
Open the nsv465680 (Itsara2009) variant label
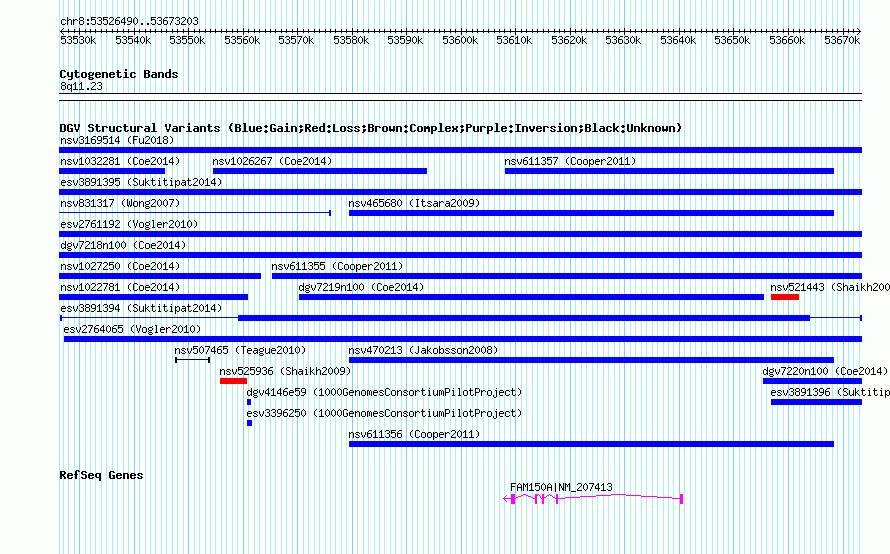coord(414,203)
